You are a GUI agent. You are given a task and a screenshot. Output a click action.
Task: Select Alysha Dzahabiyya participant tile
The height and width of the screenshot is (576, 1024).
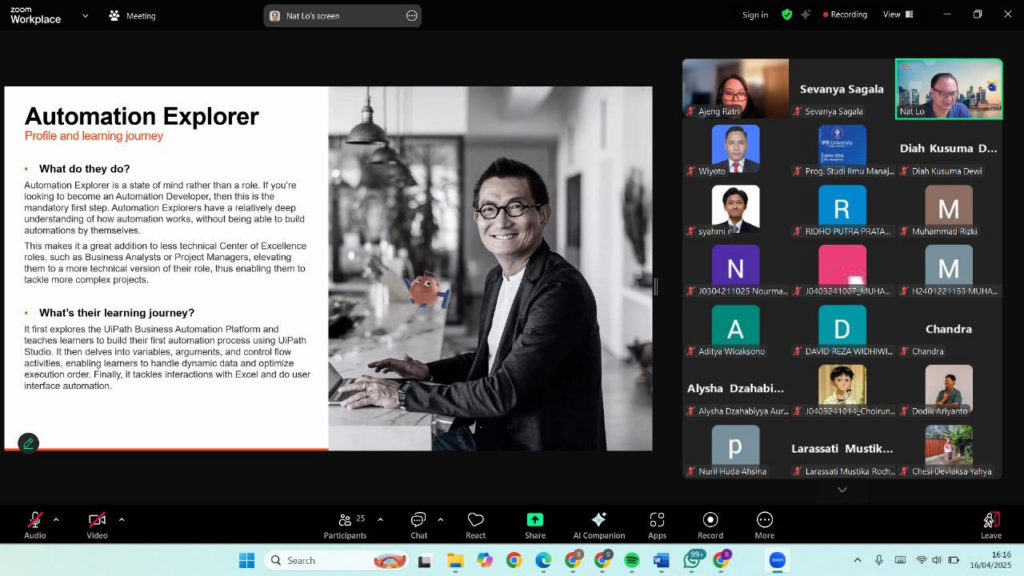pyautogui.click(x=735, y=389)
